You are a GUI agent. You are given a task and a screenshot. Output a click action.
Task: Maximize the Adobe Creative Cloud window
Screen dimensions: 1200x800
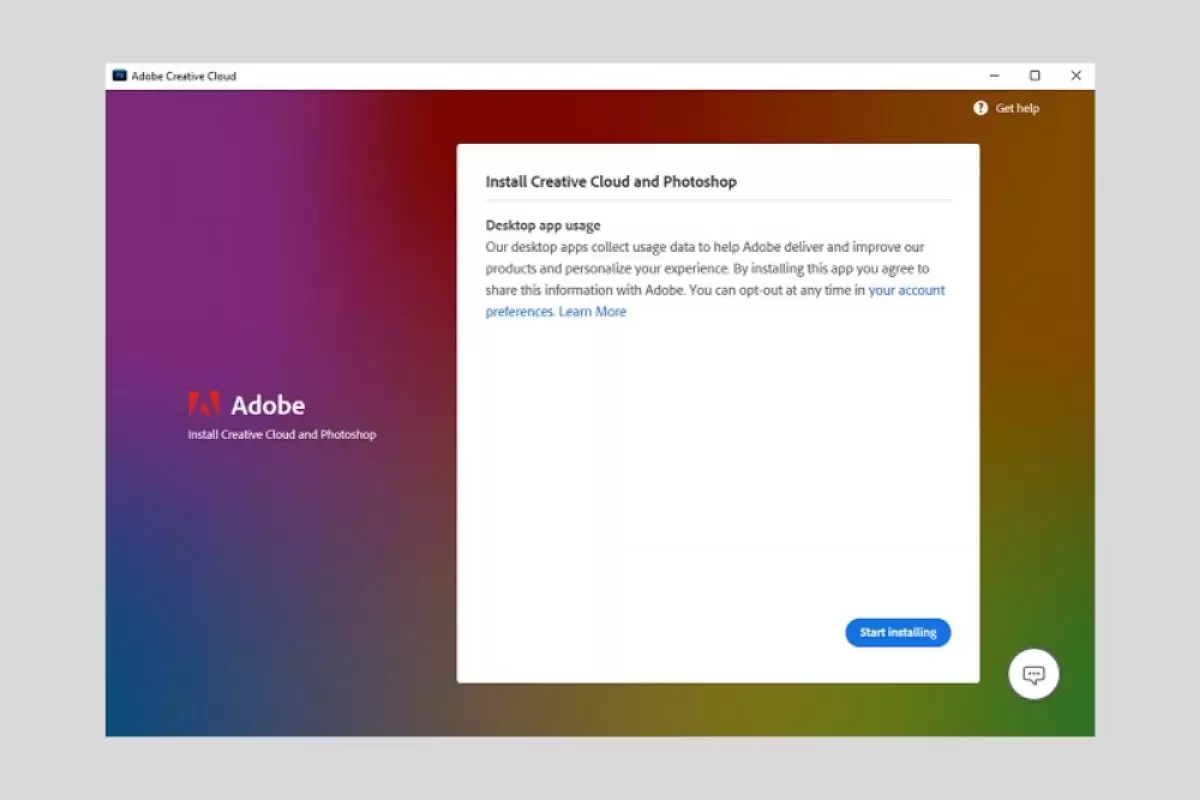1035,75
